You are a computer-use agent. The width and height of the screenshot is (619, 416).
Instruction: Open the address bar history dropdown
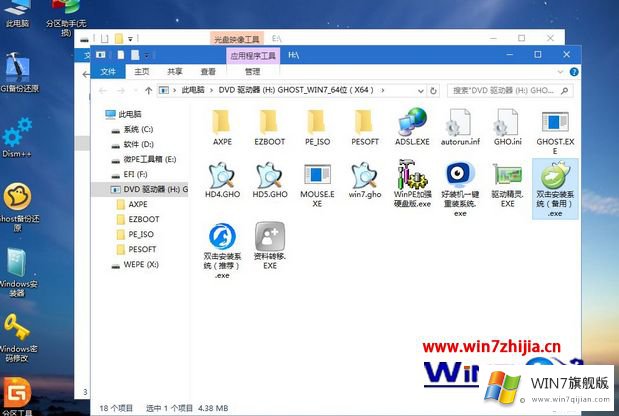[x=421, y=91]
